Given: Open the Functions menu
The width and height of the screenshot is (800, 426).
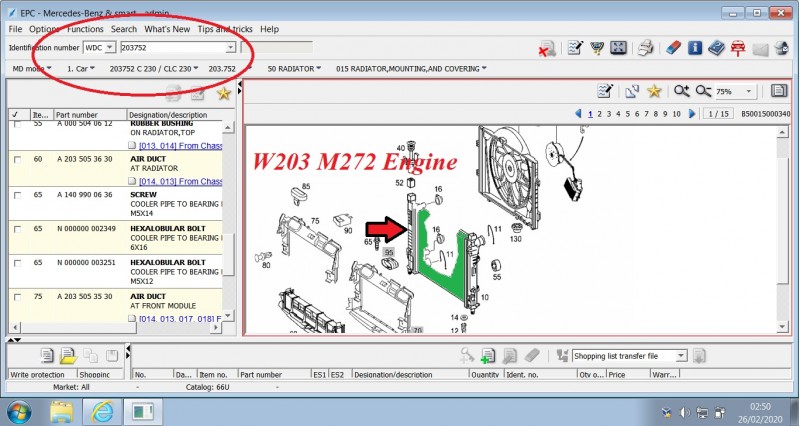Looking at the screenshot, I should point(85,29).
